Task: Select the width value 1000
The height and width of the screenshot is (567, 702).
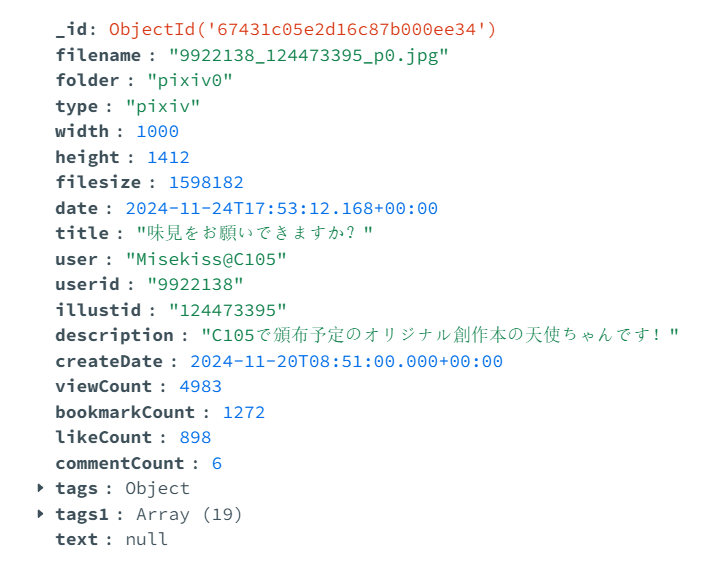Action: (x=158, y=131)
